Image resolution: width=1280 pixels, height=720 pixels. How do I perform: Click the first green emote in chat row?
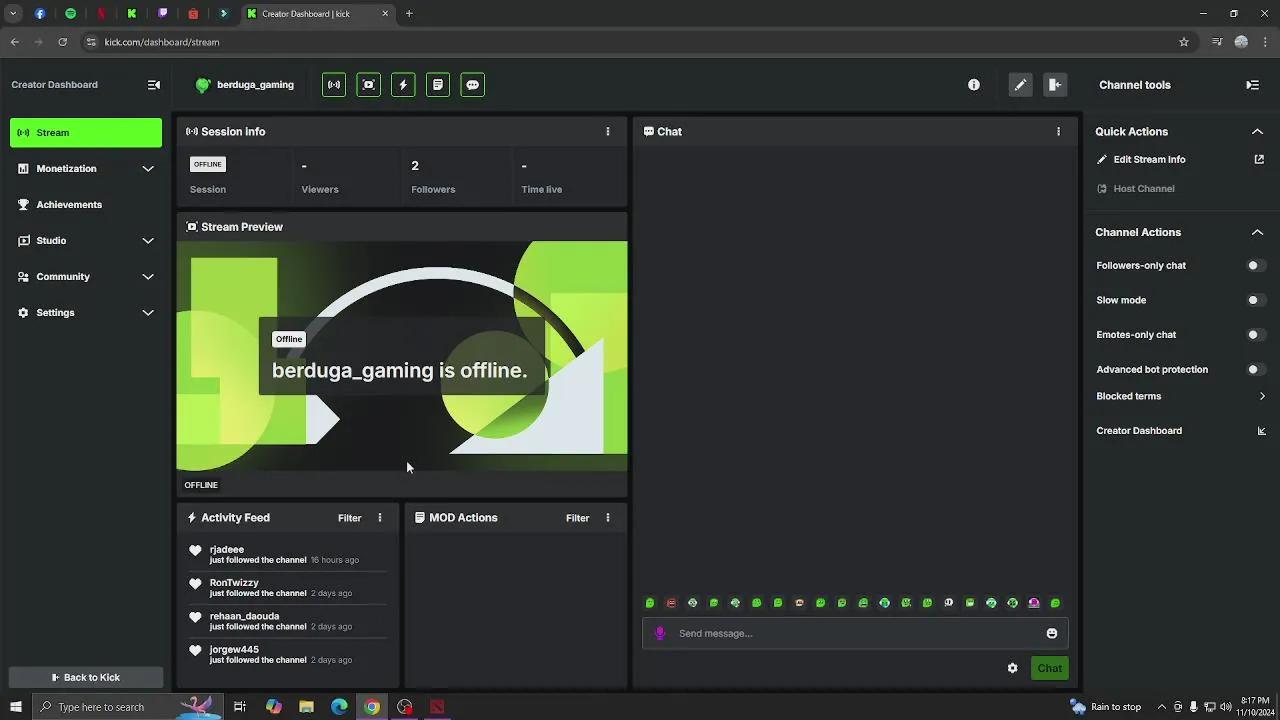(650, 603)
